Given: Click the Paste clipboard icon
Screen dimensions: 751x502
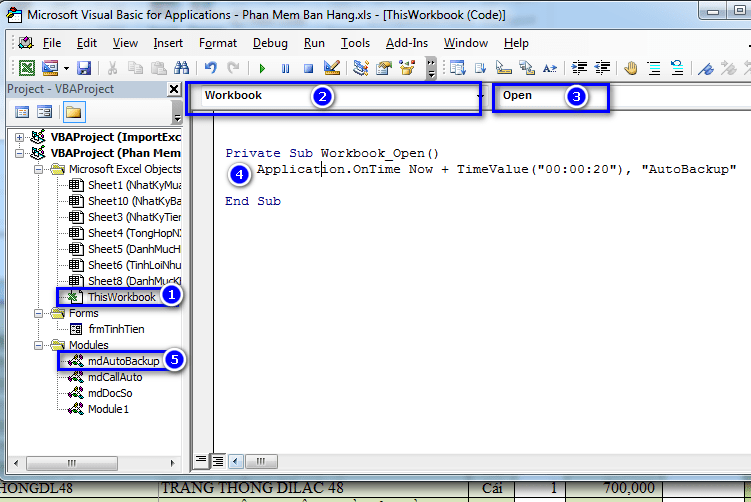Looking at the screenshot, I should point(159,68).
